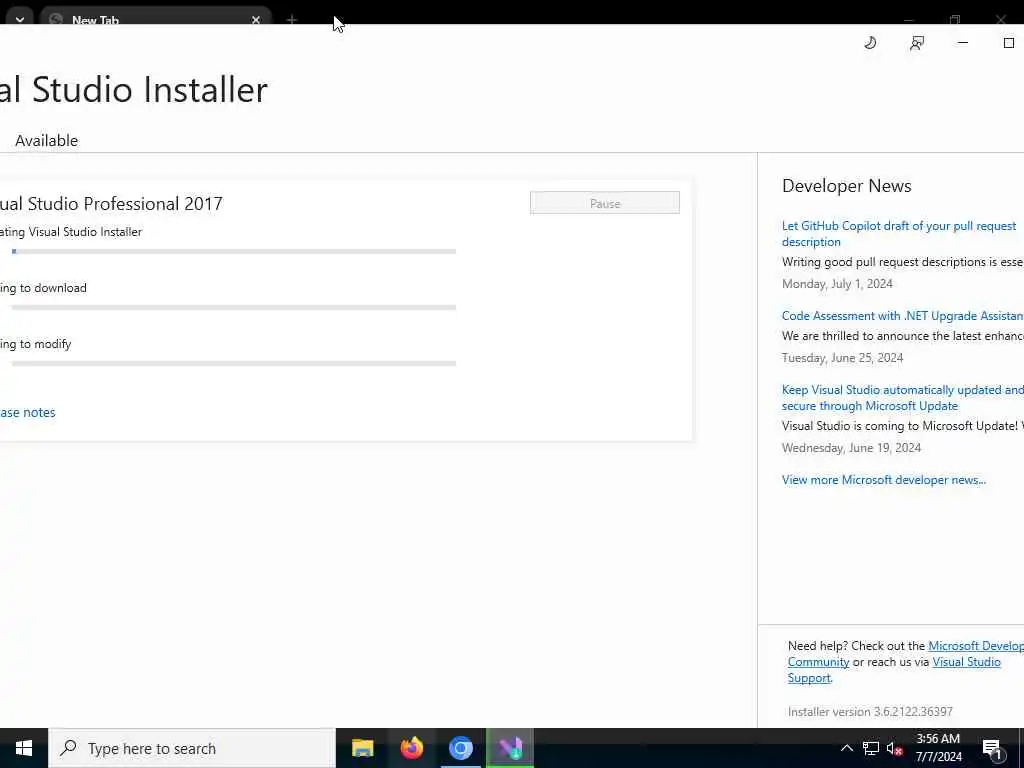Click the download progress bar

(234, 308)
